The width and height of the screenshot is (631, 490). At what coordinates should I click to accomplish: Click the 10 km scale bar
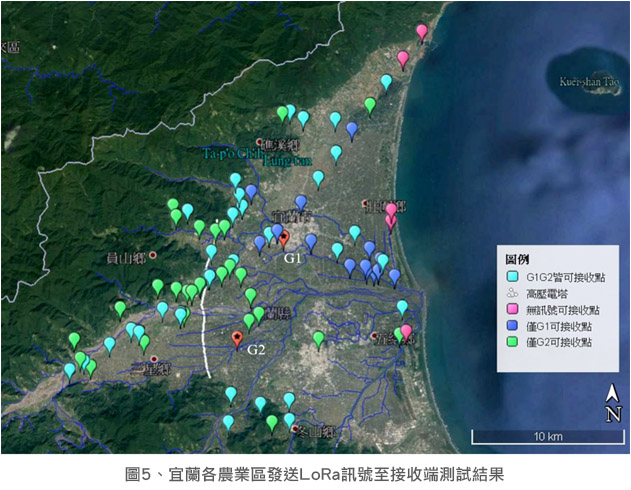[548, 437]
